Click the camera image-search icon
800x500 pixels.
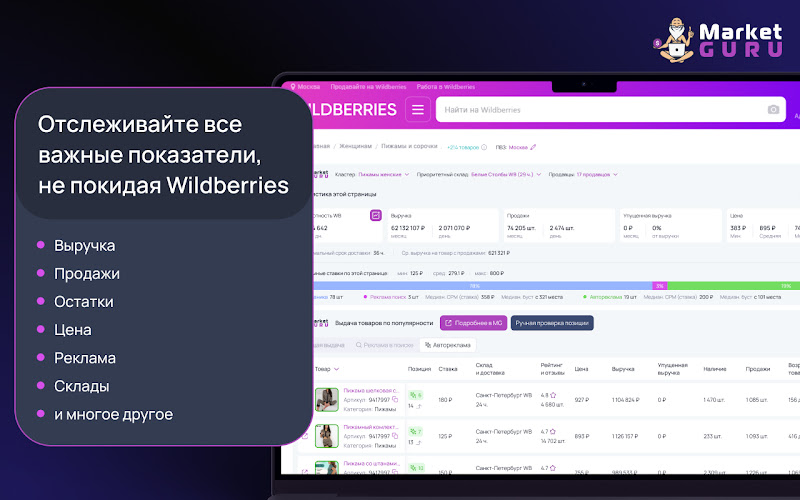pos(773,110)
